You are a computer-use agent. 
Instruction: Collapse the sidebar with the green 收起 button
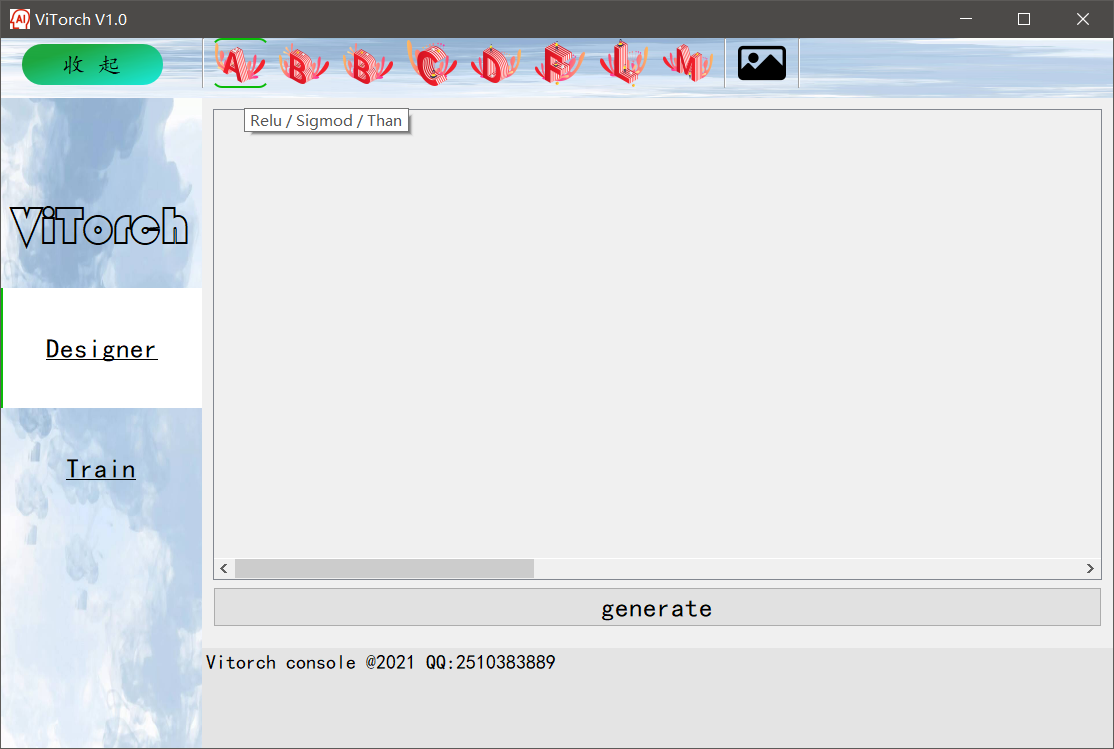tap(92, 65)
